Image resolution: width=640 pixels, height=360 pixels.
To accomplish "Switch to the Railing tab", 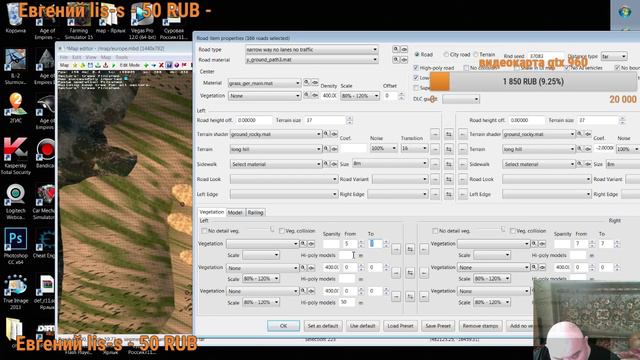I will tap(255, 213).
